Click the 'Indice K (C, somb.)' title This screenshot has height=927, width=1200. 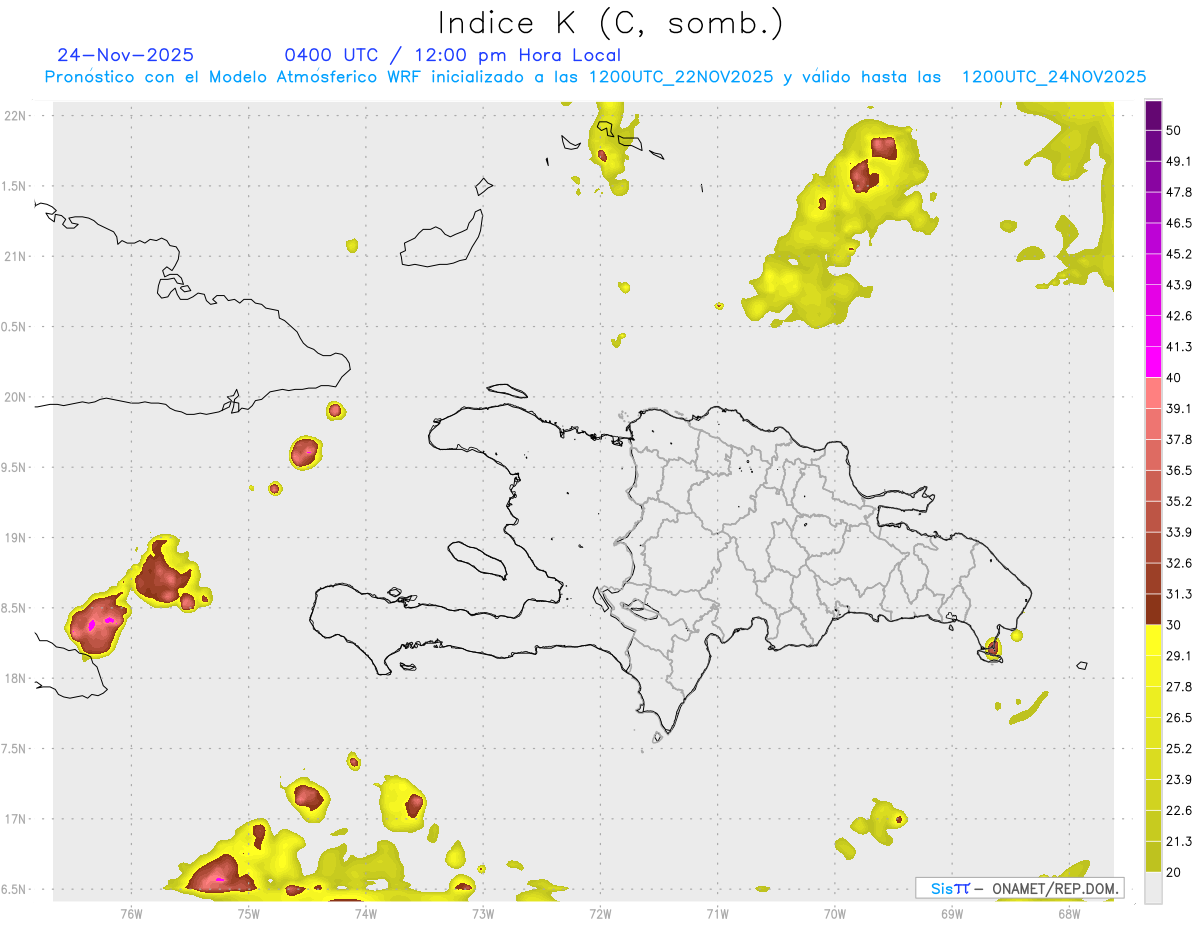610,23
